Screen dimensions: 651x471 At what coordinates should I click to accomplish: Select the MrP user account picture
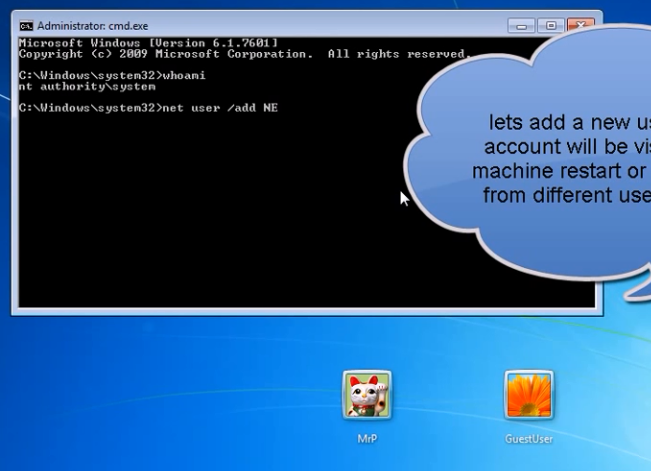367,395
